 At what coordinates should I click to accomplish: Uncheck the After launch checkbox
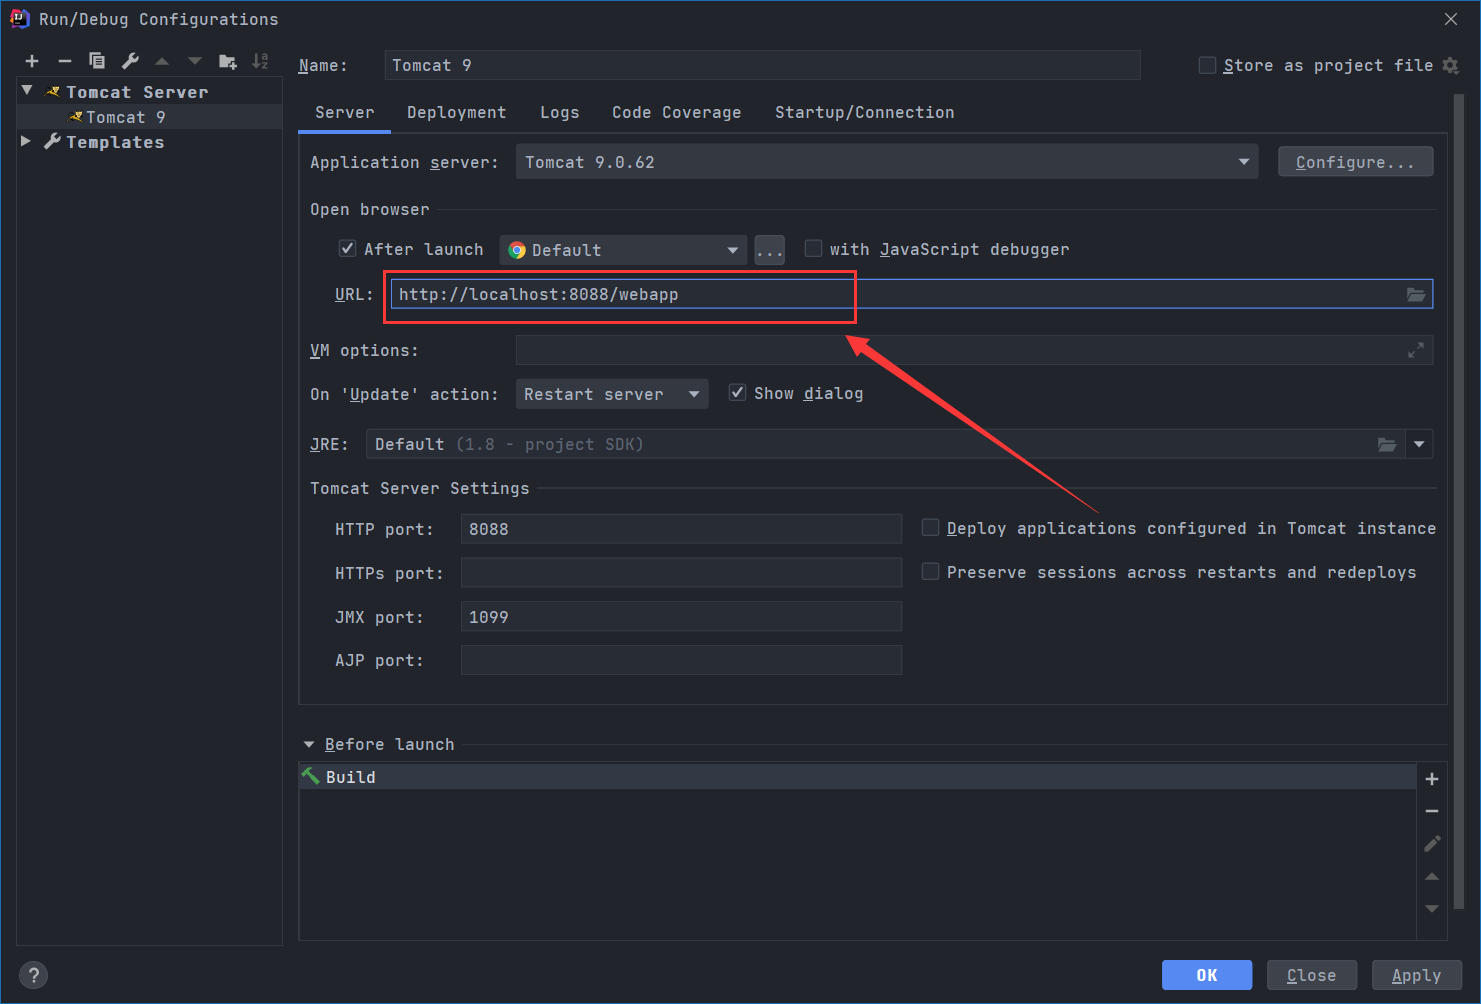[347, 248]
